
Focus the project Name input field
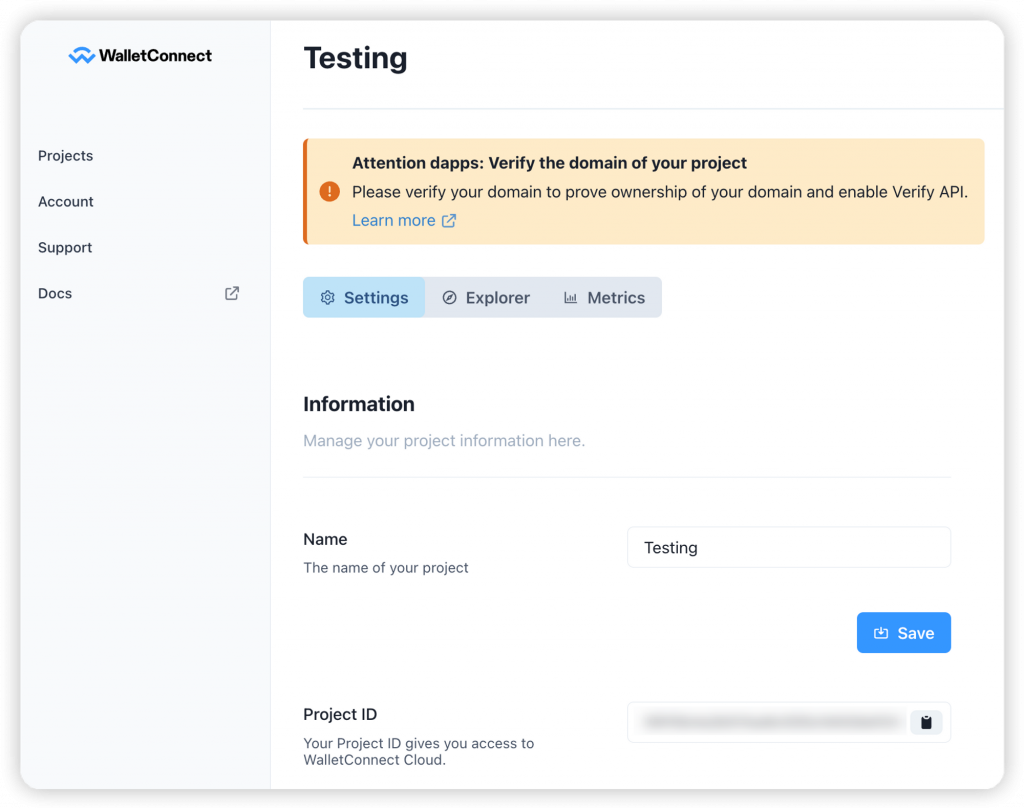click(788, 548)
